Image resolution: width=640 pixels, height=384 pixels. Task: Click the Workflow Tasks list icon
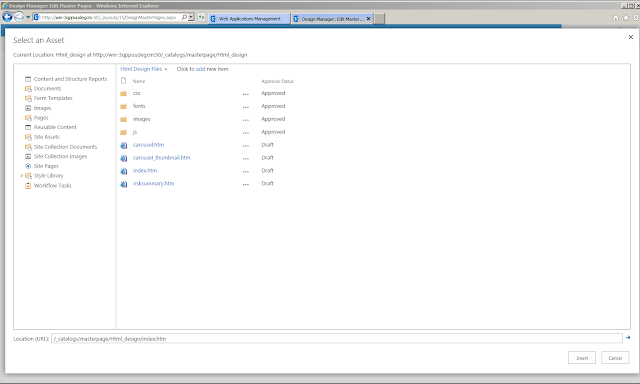coord(28,186)
